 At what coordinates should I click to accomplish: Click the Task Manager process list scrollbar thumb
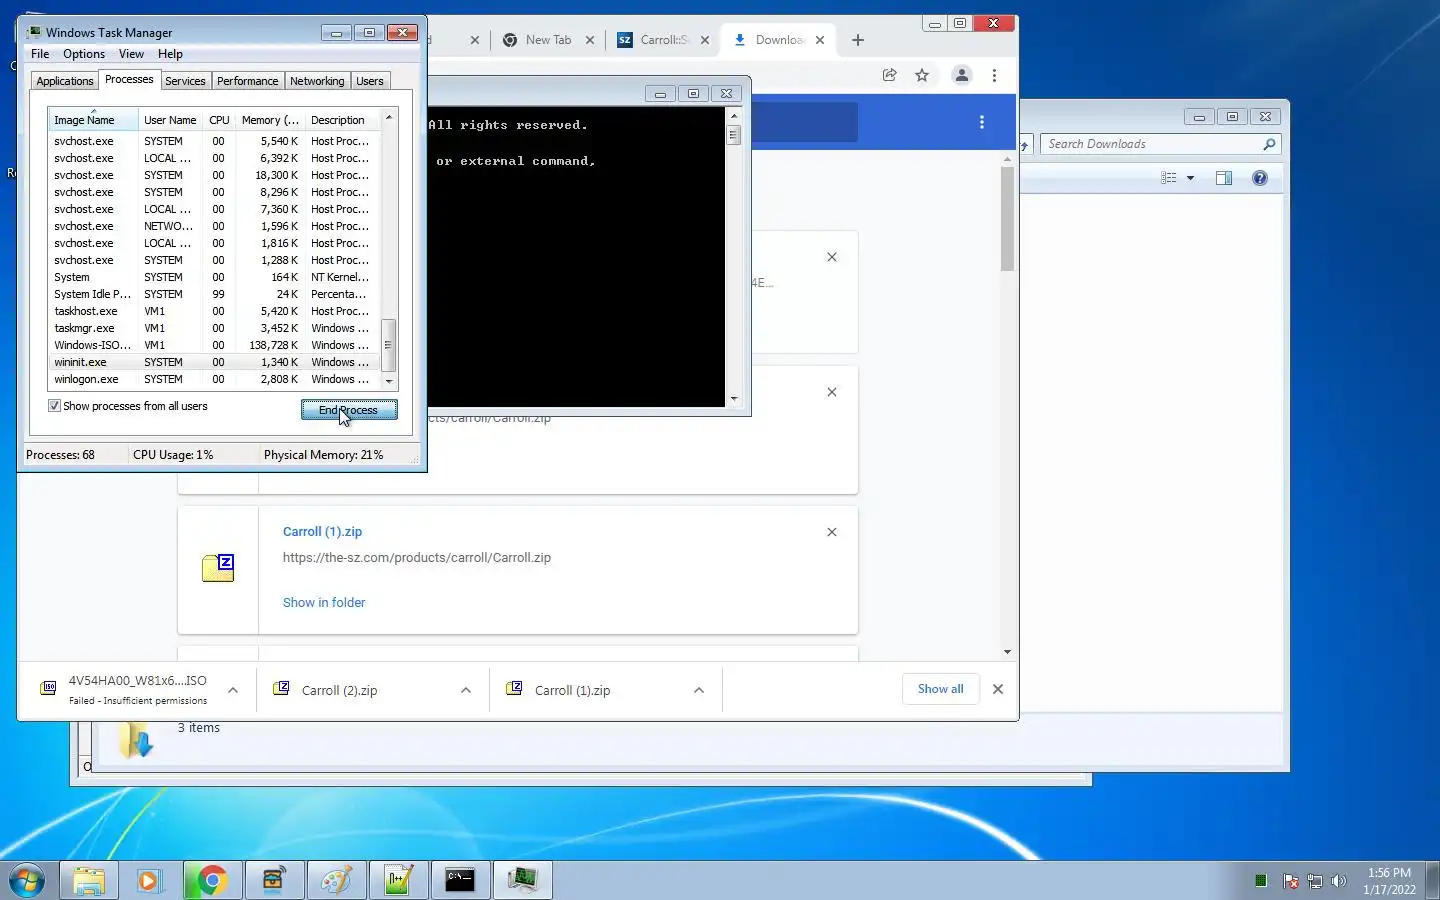pos(389,345)
